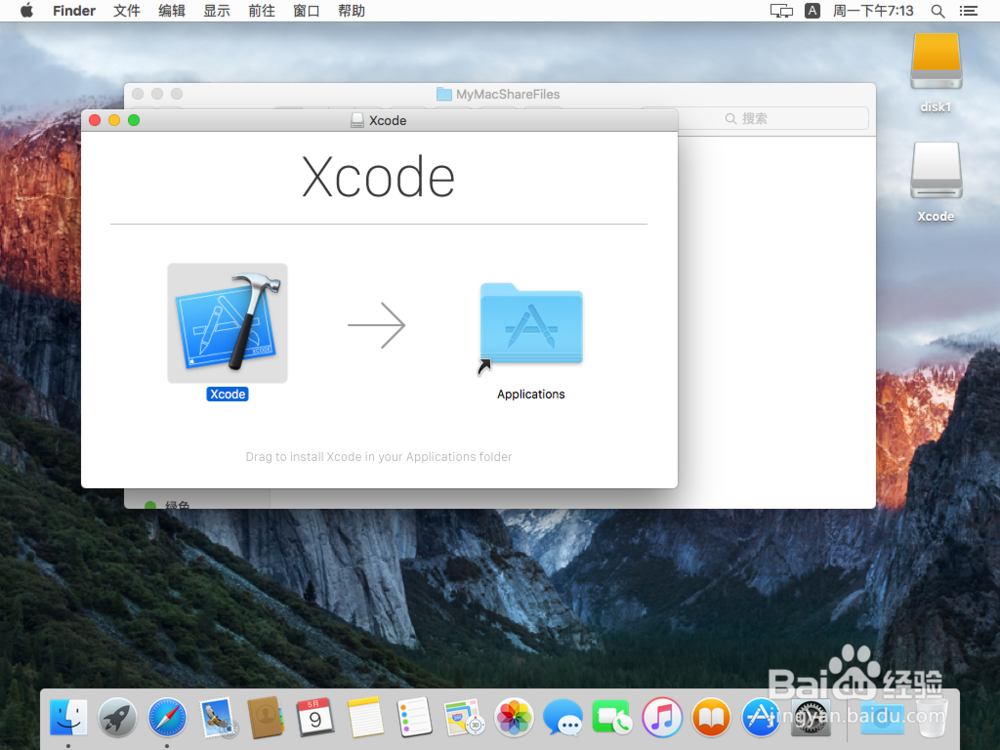Open the 文件 menu

coord(127,11)
